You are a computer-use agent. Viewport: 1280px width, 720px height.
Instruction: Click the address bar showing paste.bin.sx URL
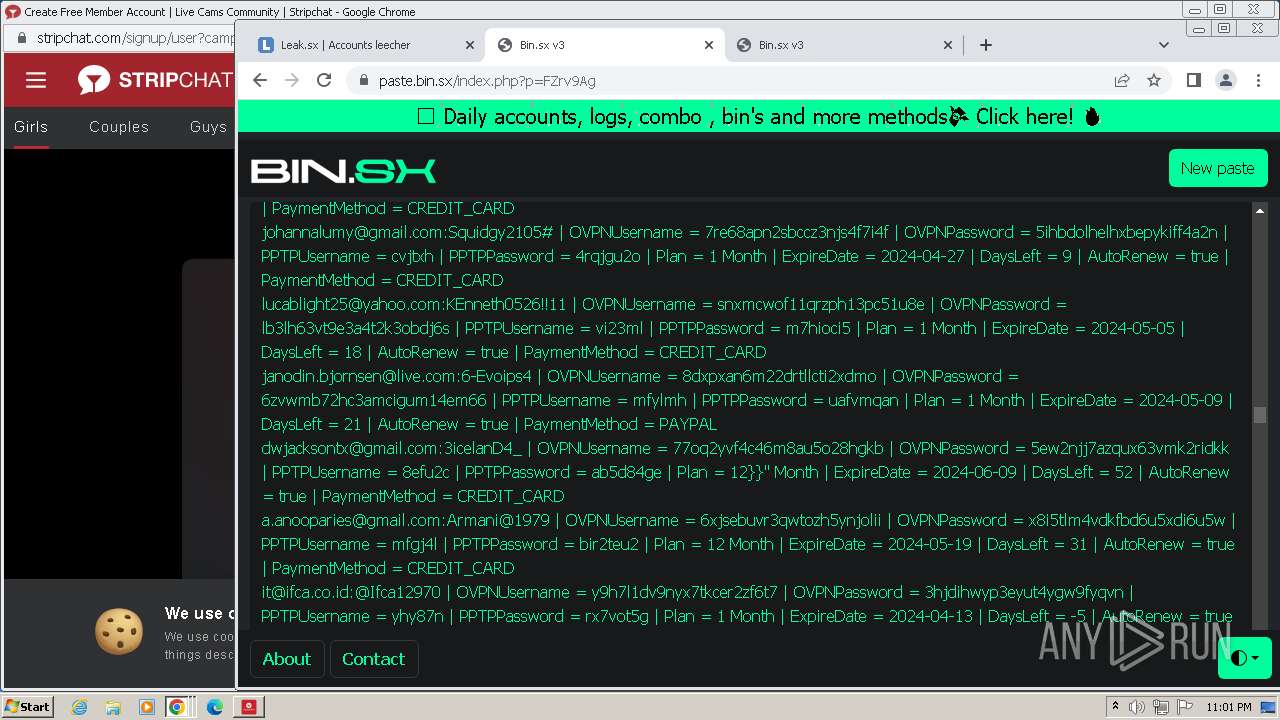point(735,81)
